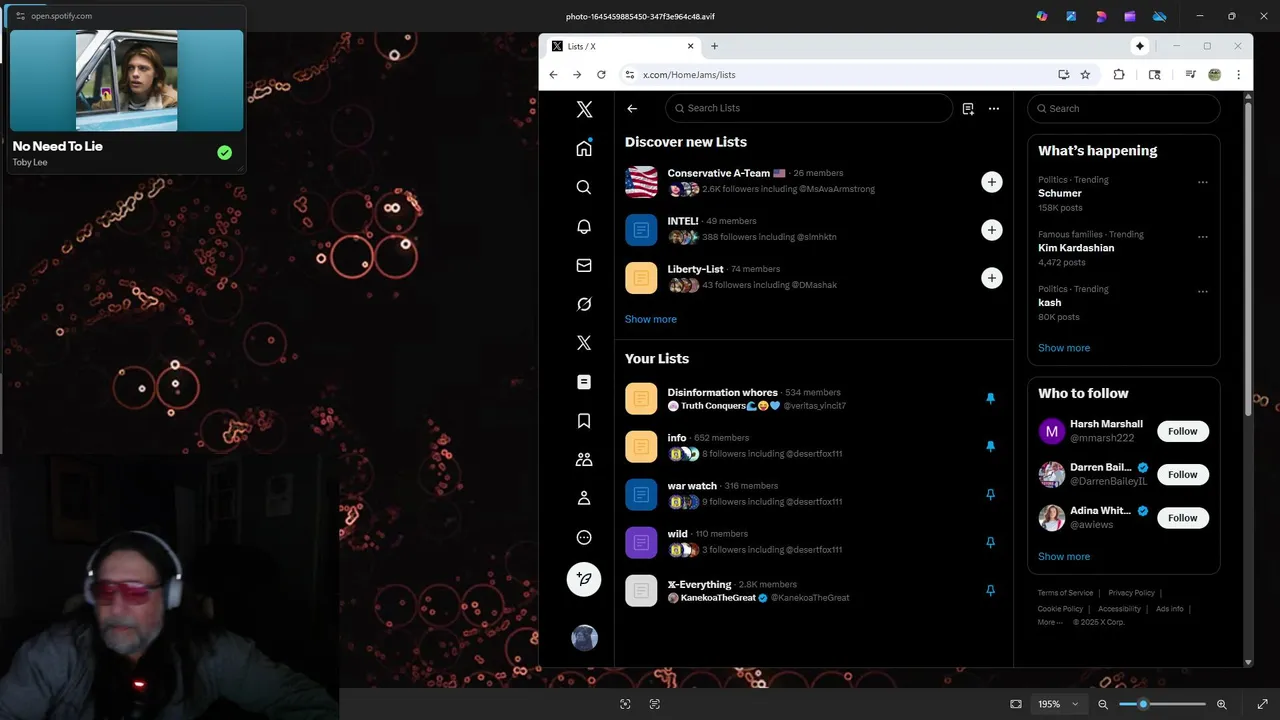The image size is (1280, 720).
Task: Open the Lists three-dot options menu
Action: (994, 108)
